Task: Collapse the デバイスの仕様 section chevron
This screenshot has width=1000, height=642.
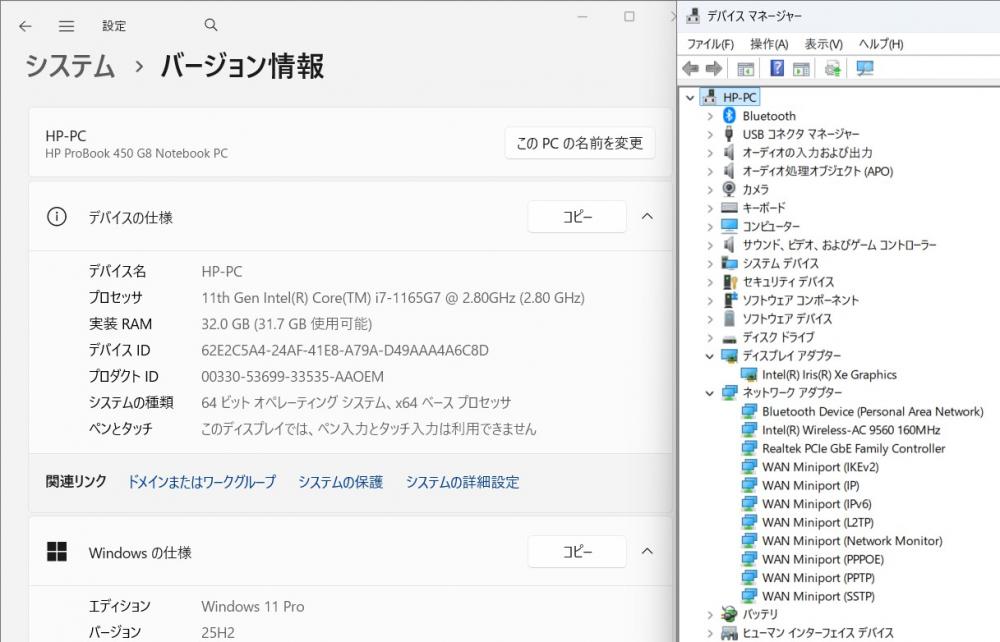Action: [647, 216]
